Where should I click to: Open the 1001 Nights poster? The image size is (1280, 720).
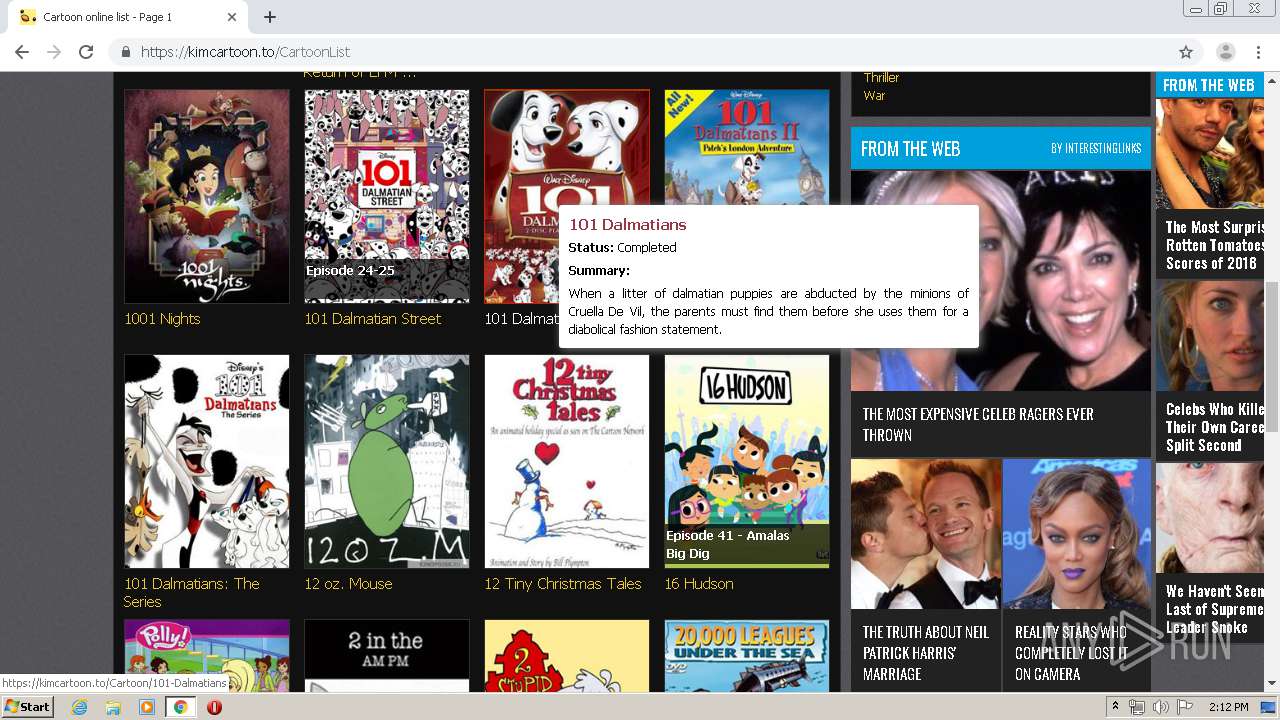coord(207,196)
